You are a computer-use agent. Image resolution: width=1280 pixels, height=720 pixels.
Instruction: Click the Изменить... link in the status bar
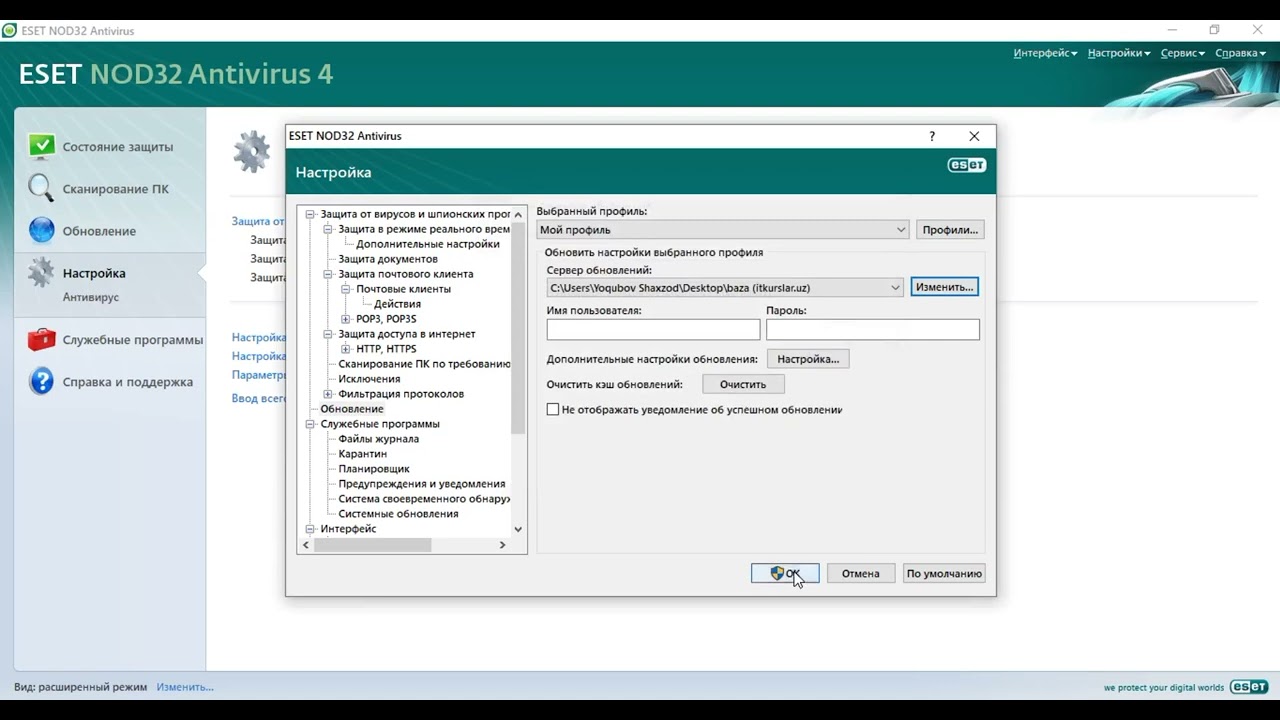185,687
